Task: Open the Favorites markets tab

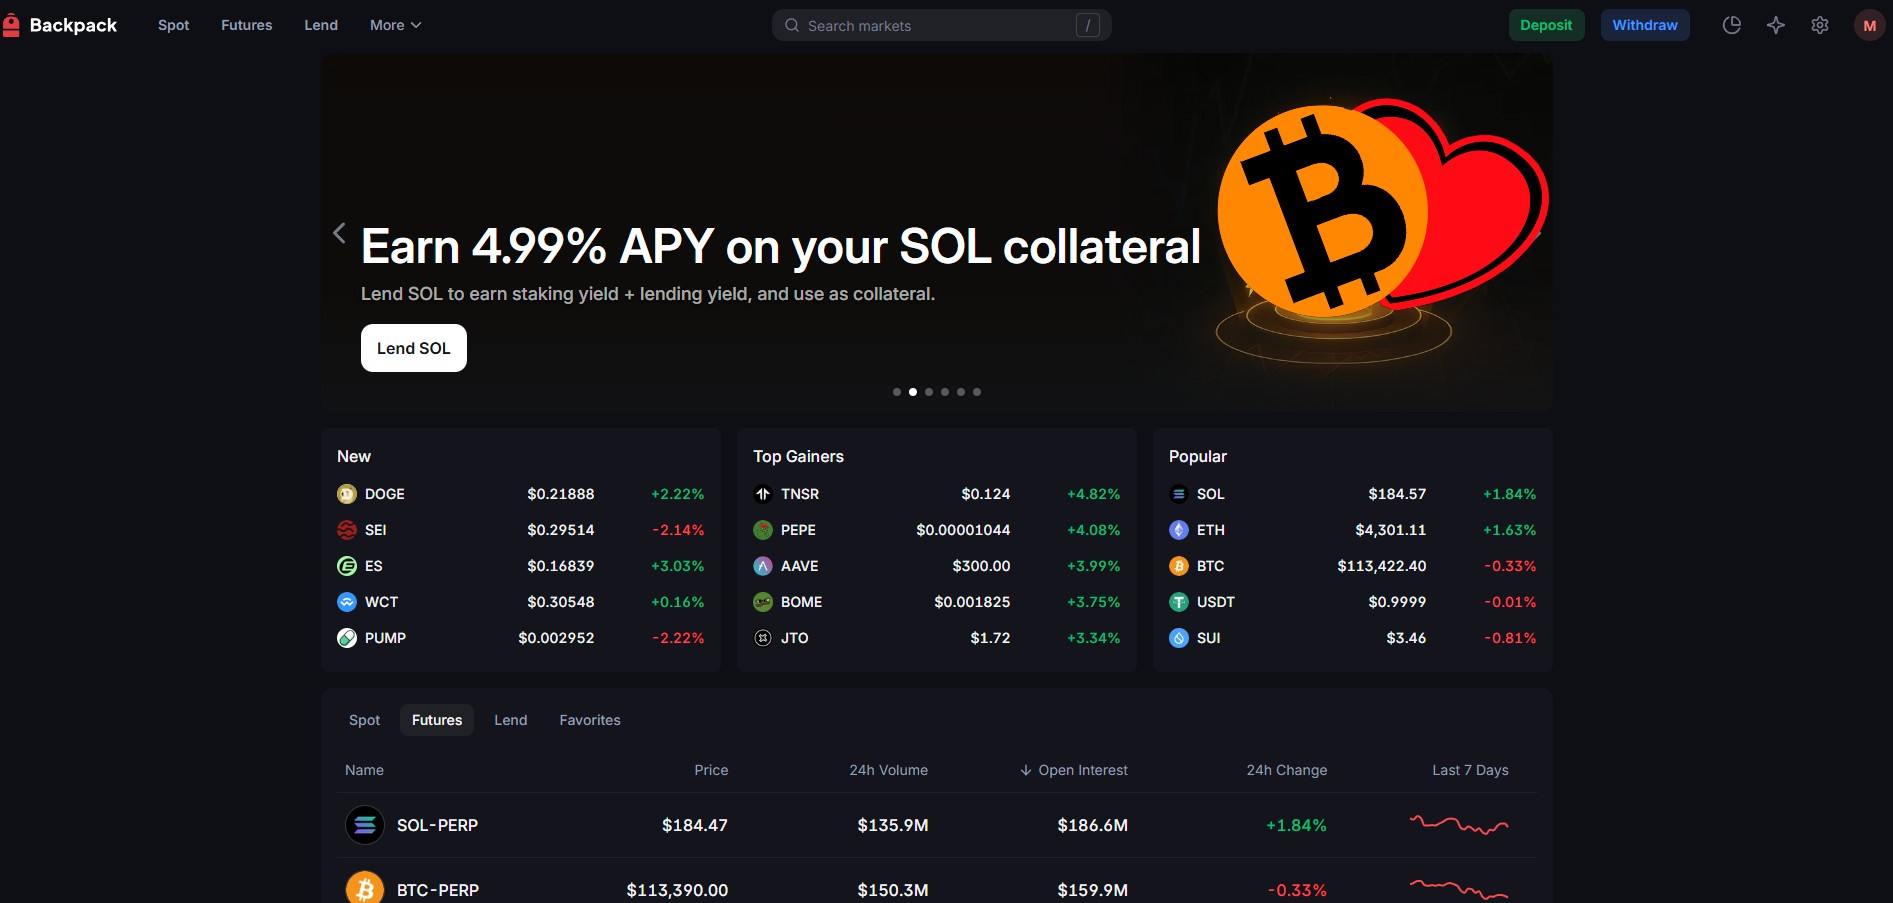Action: click(590, 720)
